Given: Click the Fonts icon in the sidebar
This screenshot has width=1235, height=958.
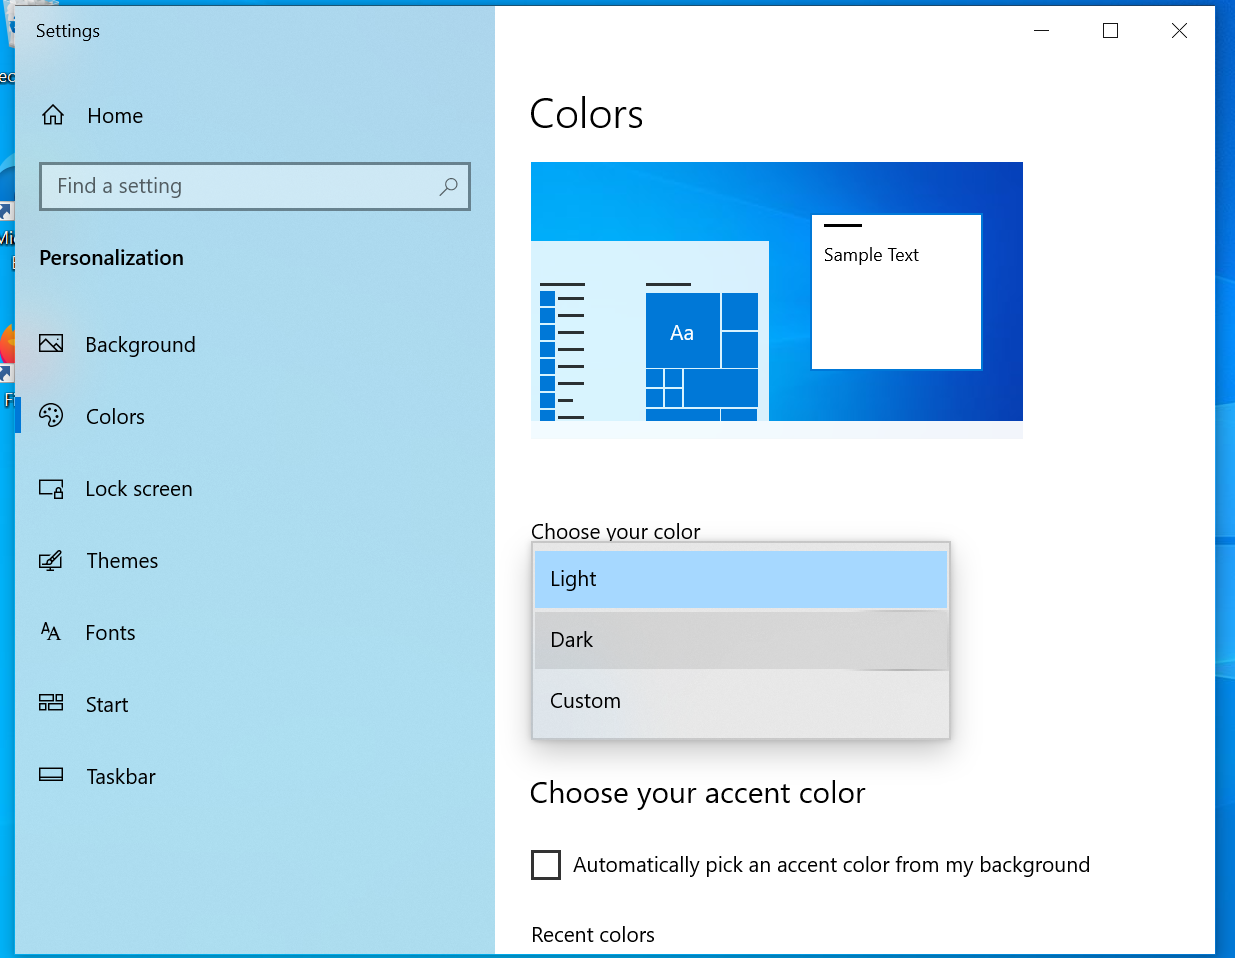Looking at the screenshot, I should coord(51,632).
